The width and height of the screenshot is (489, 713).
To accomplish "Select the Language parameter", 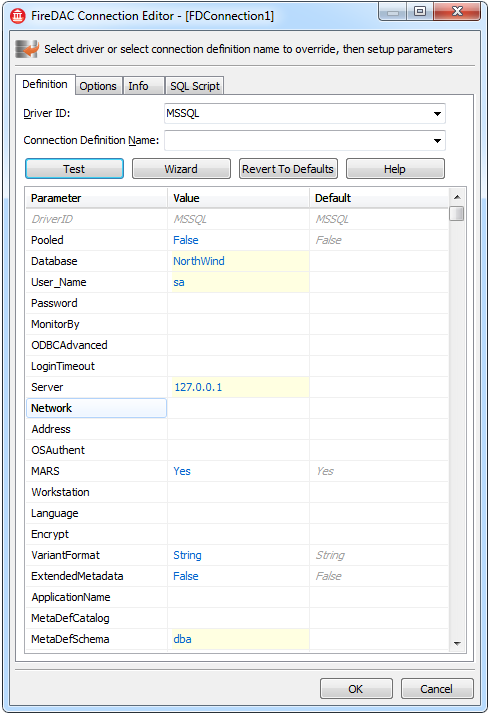I will (x=96, y=513).
